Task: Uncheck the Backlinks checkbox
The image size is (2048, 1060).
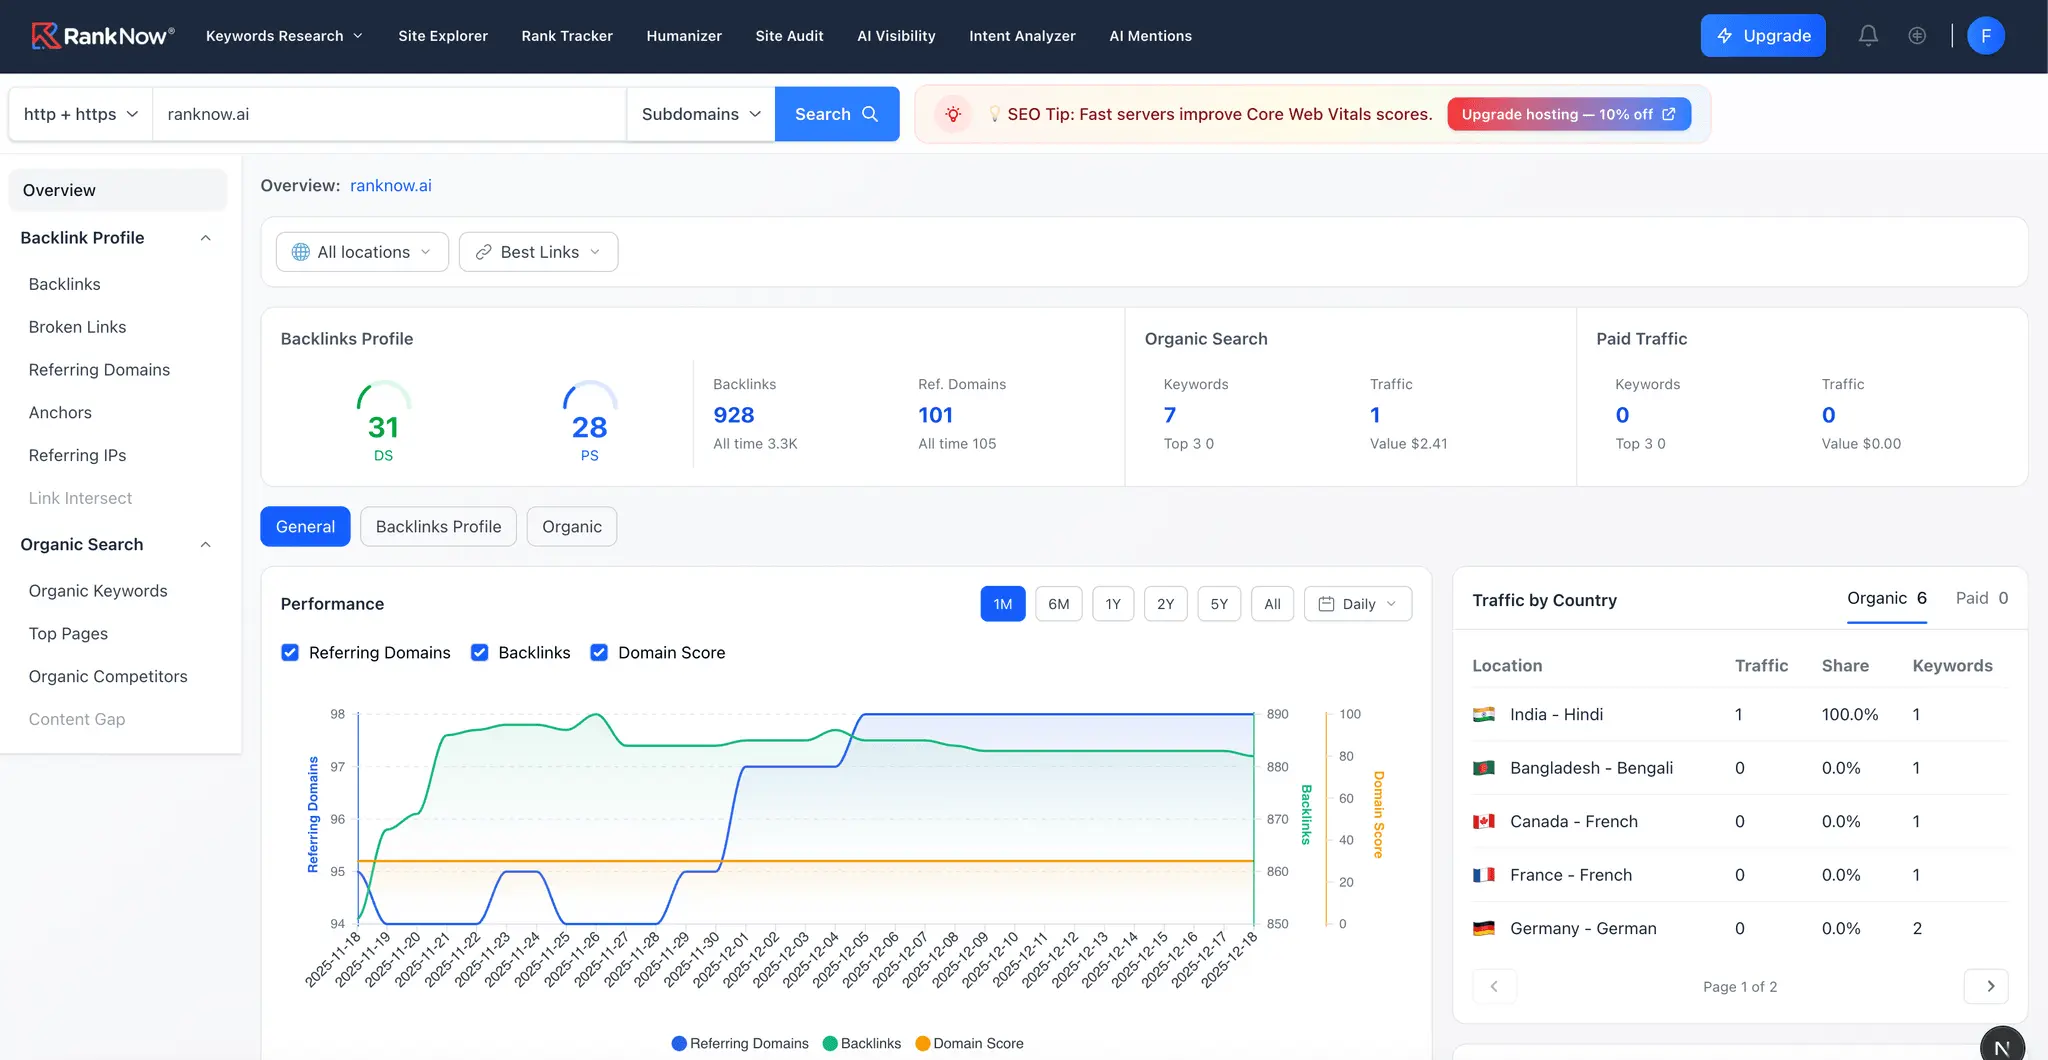Action: pos(480,652)
